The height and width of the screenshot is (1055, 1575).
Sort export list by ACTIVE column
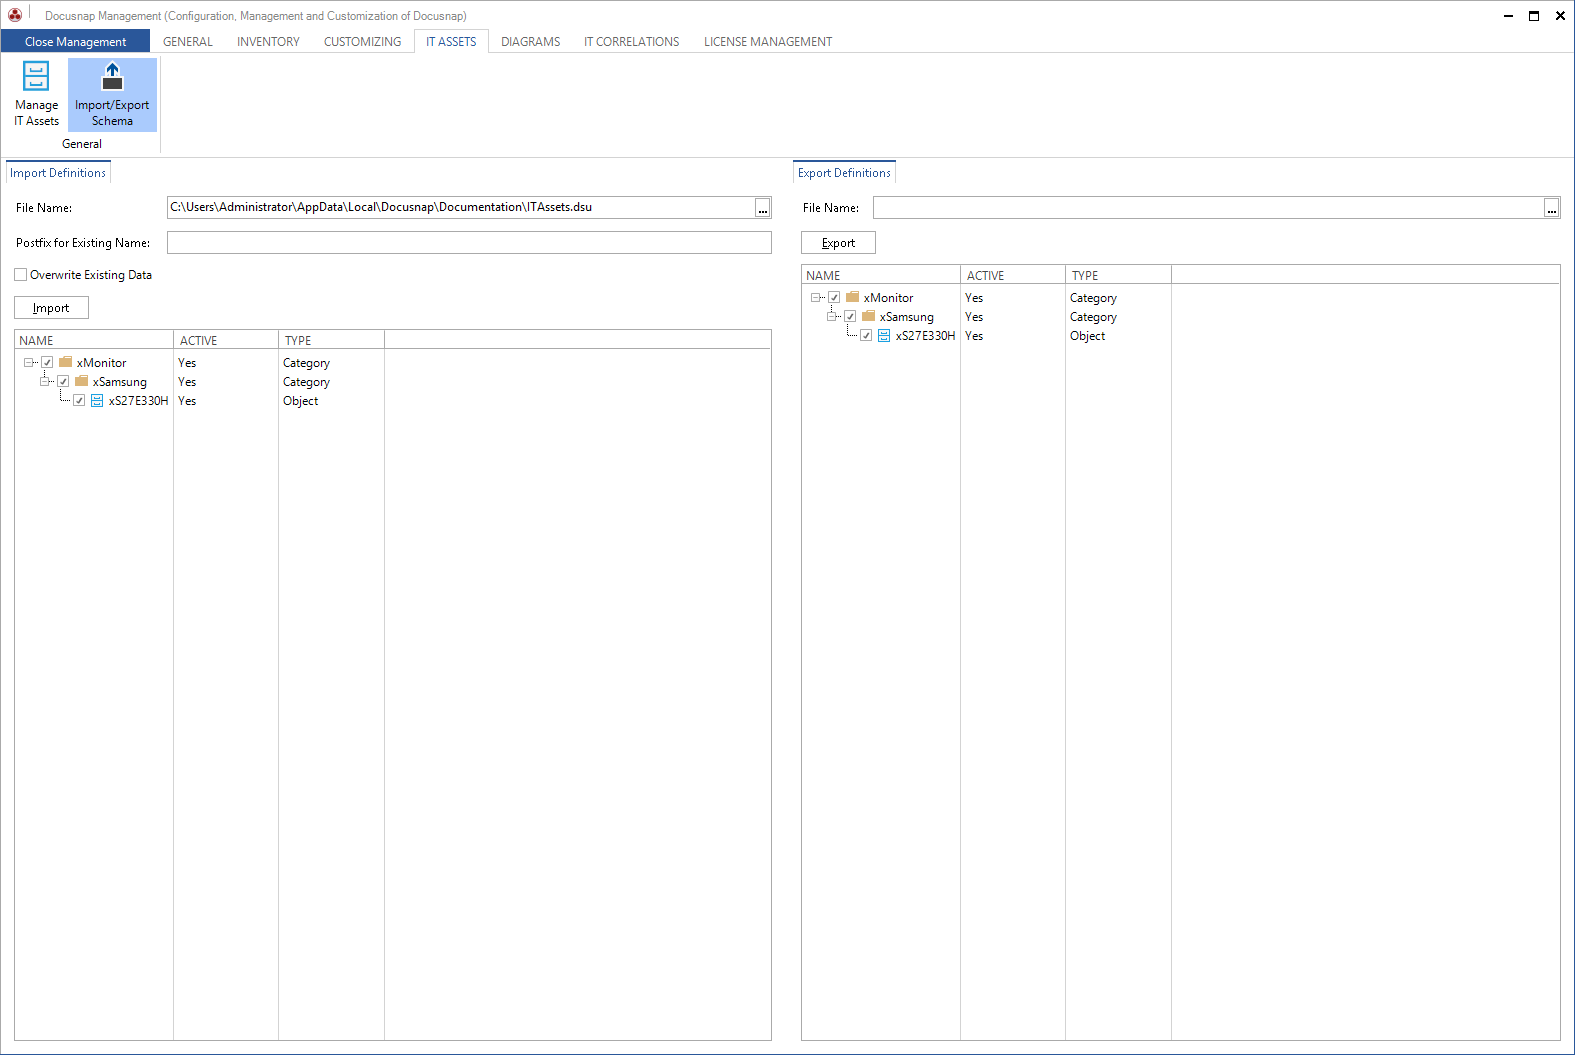[1013, 275]
